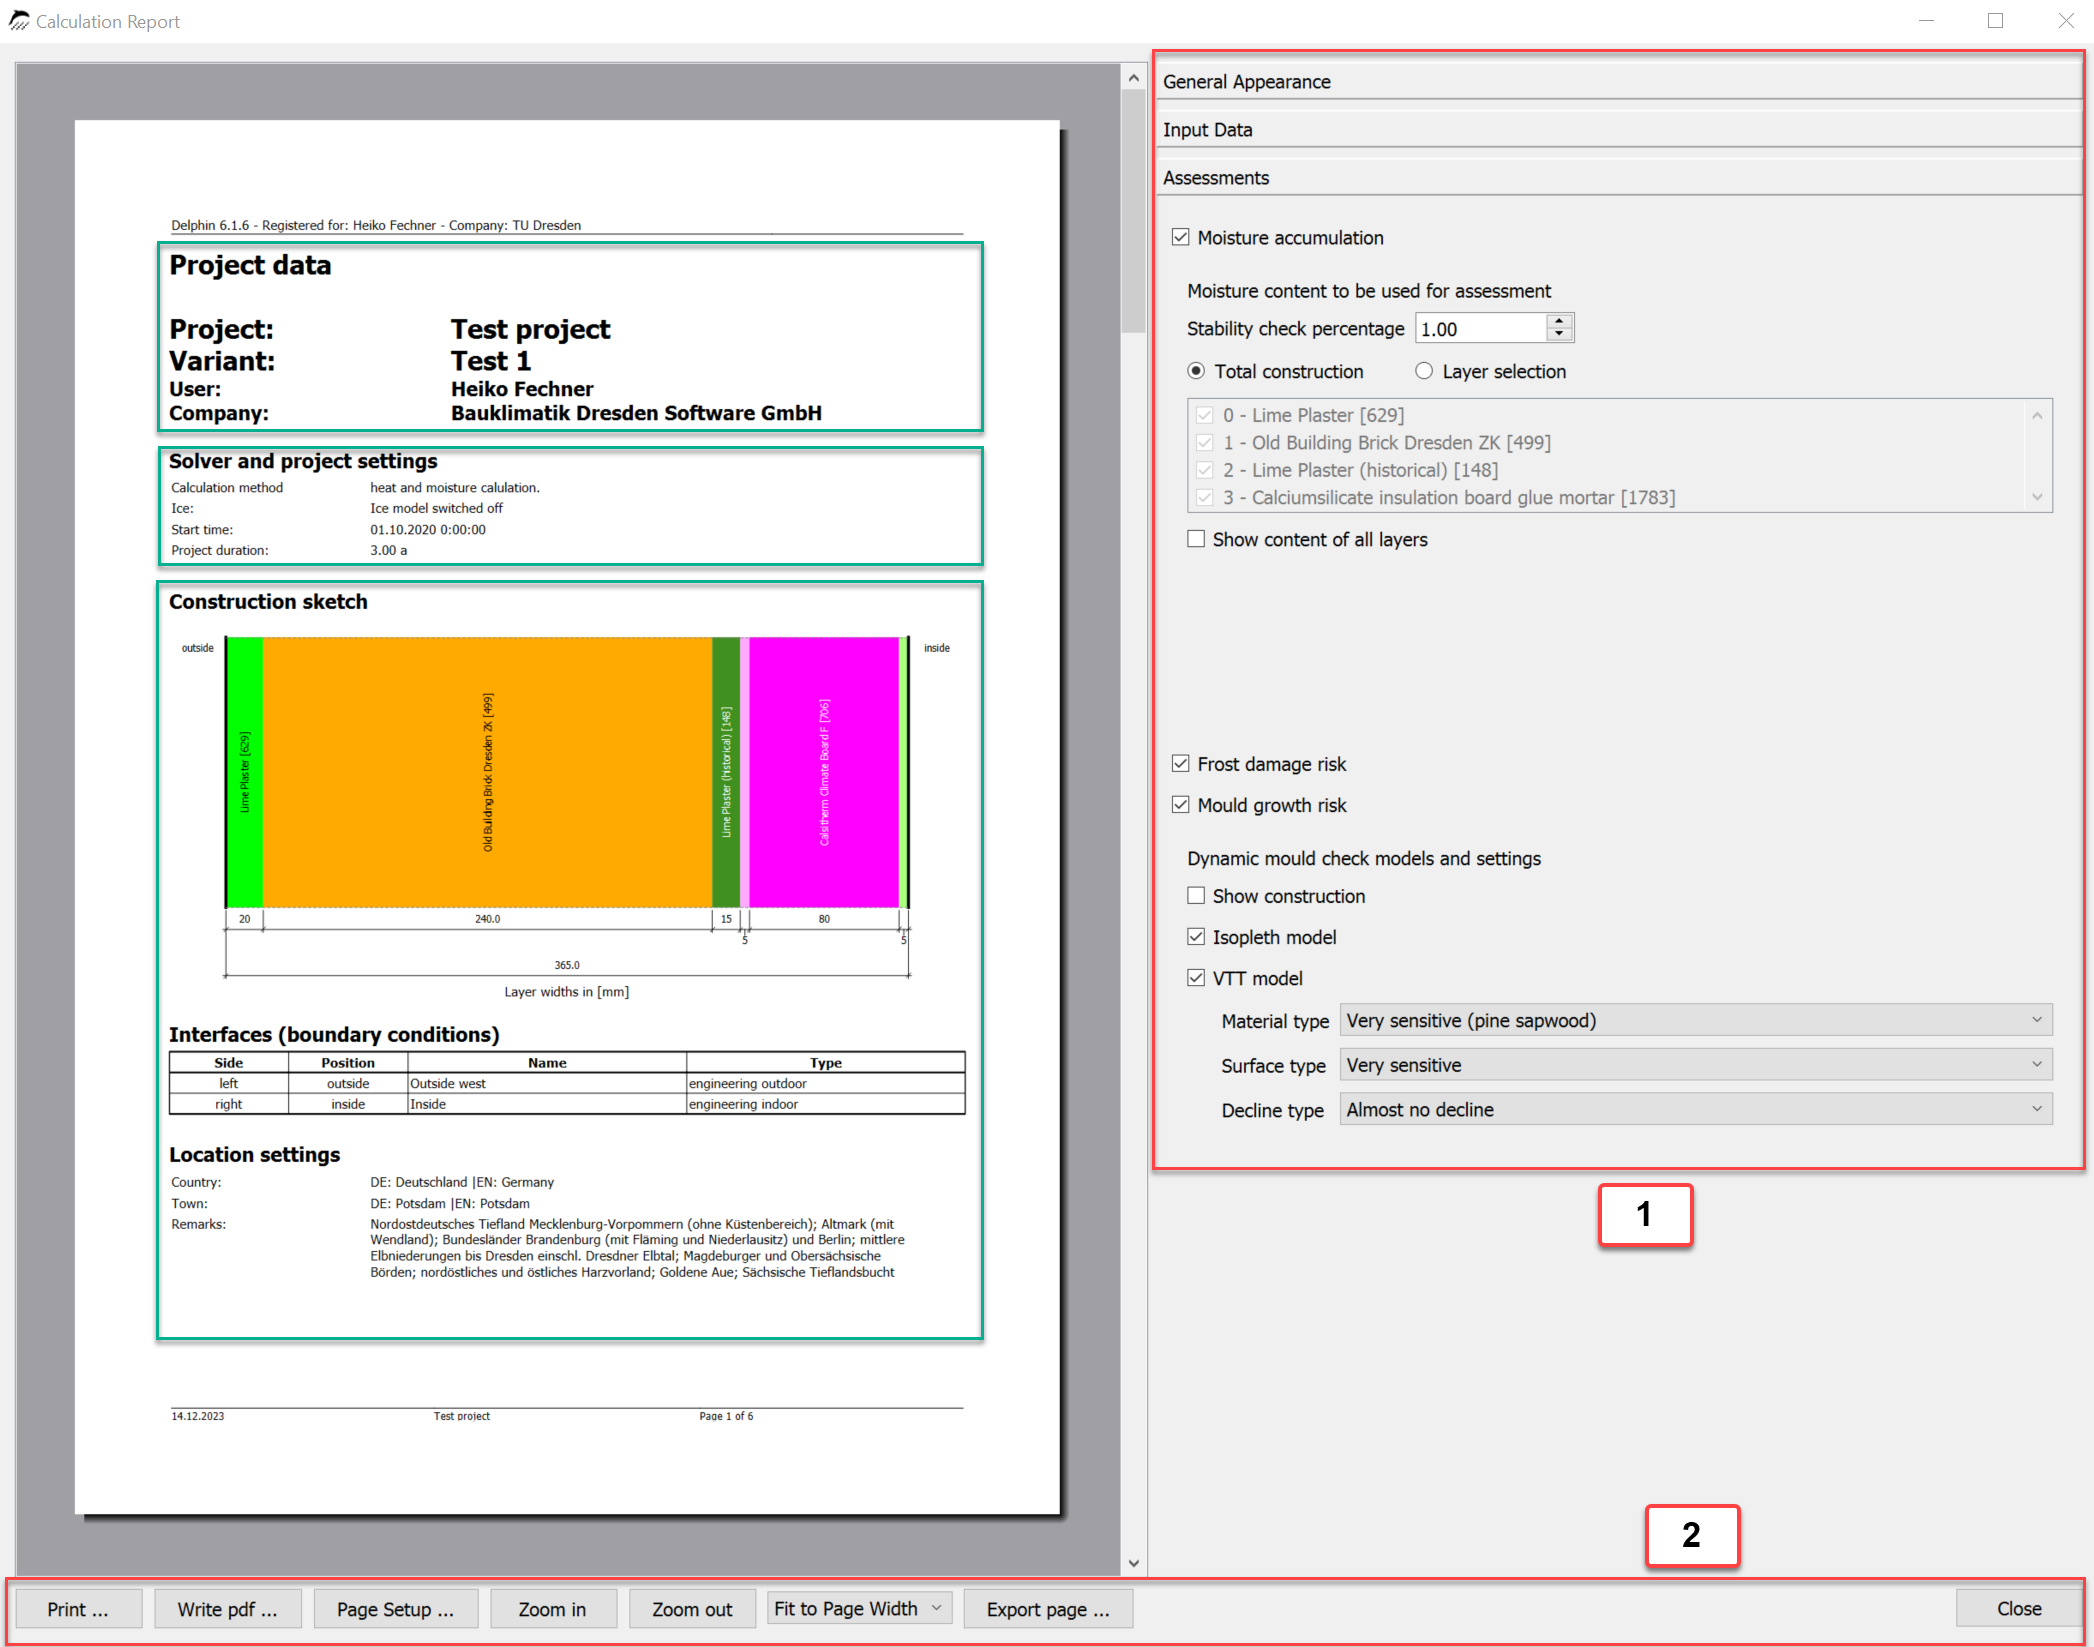Toggle the VTT model checkbox
The height and width of the screenshot is (1647, 2094).
pyautogui.click(x=1196, y=978)
